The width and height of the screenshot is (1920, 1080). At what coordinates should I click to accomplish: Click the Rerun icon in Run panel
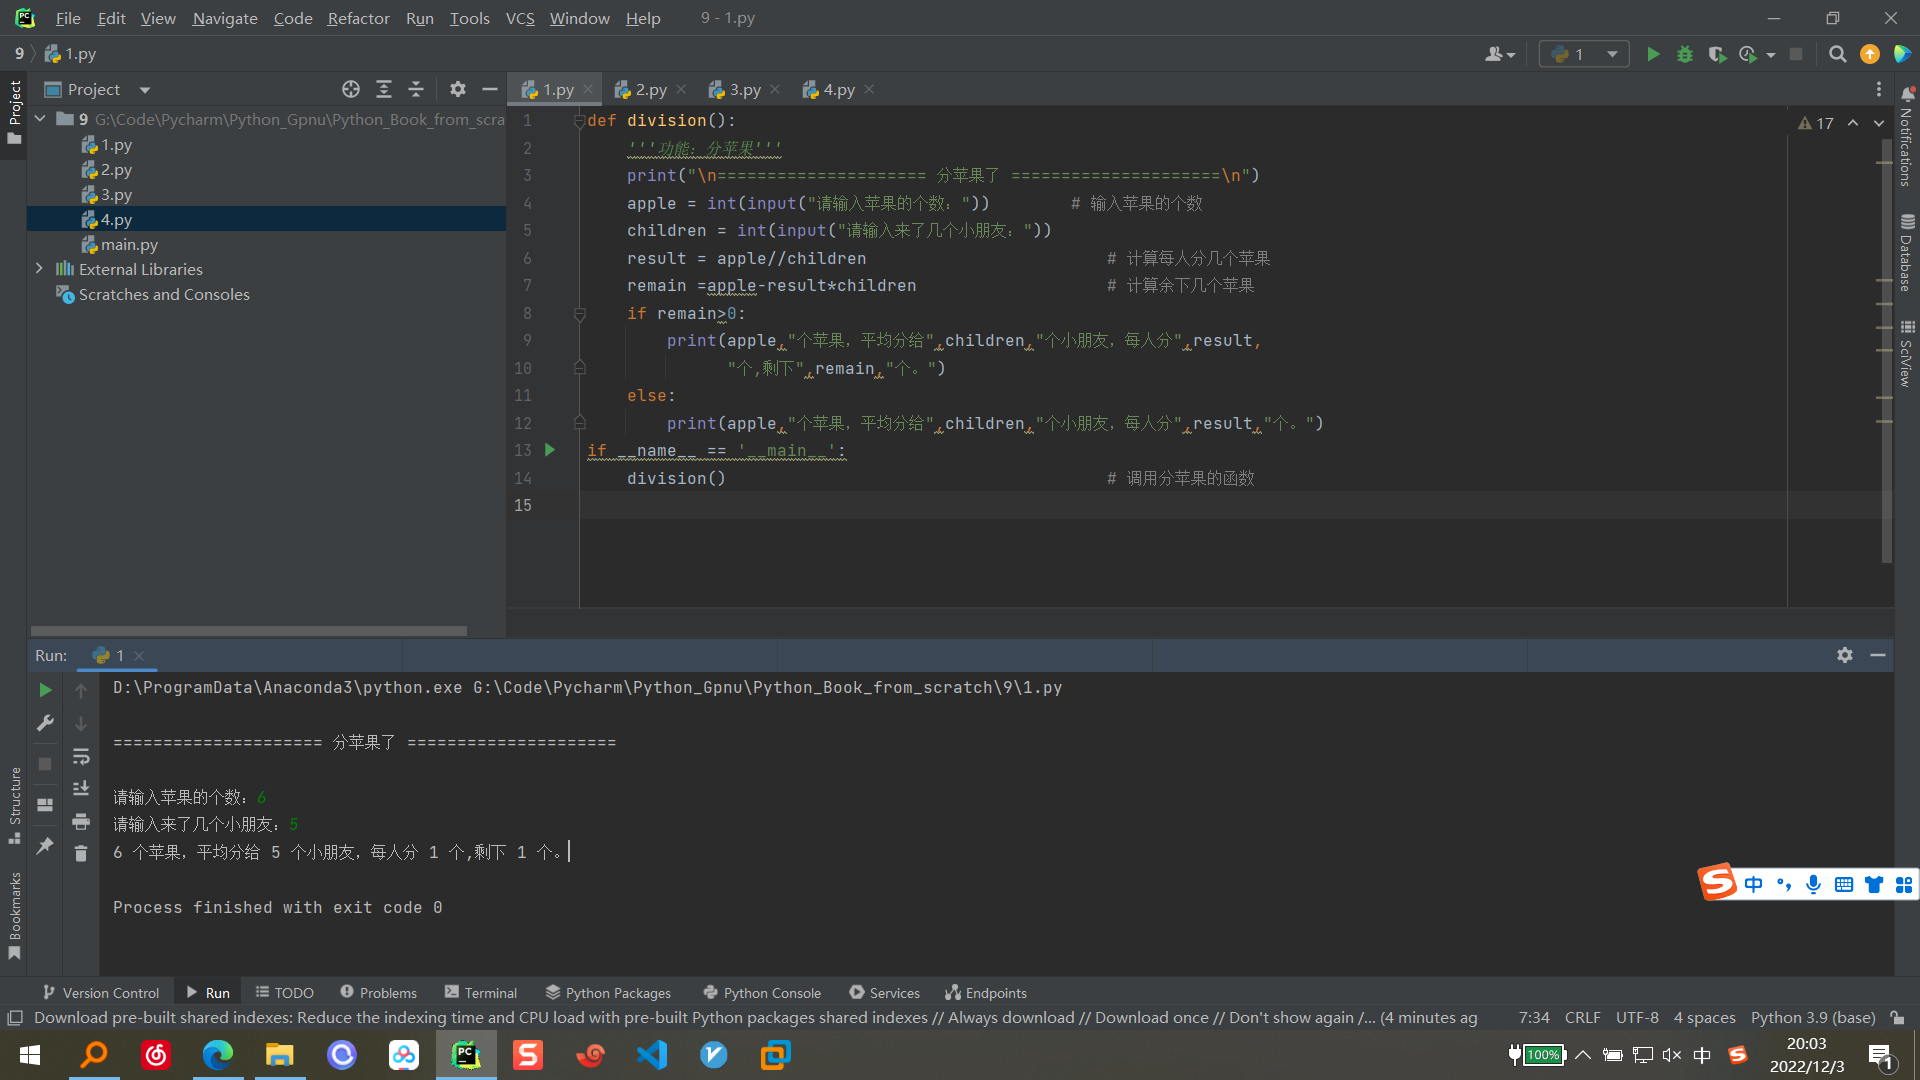pos(45,690)
